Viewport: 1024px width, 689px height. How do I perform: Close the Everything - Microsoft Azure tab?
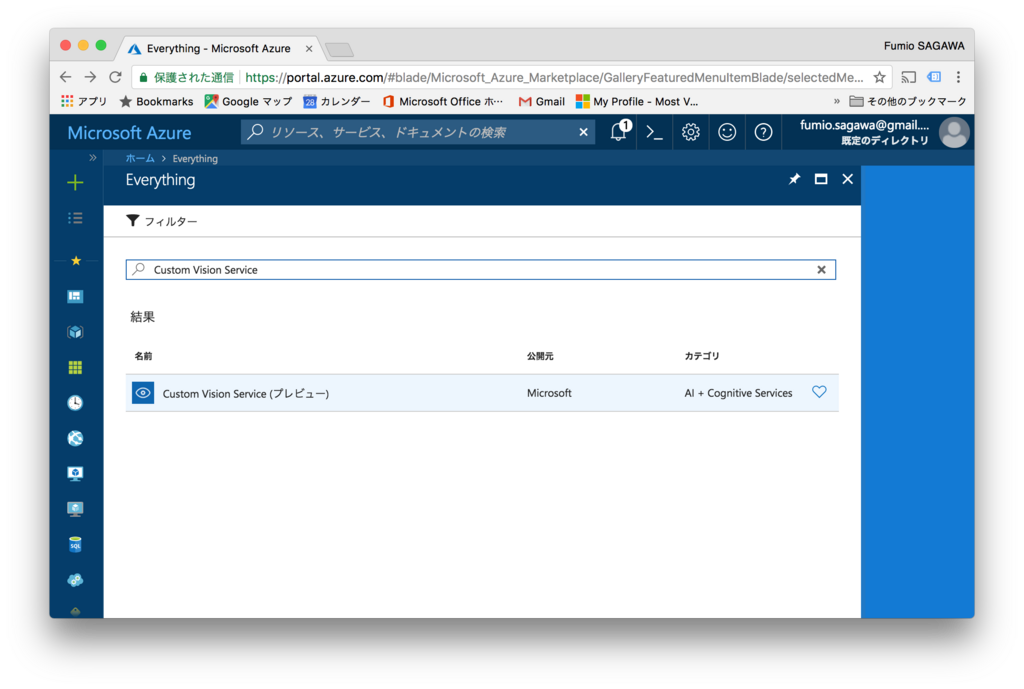coord(309,49)
